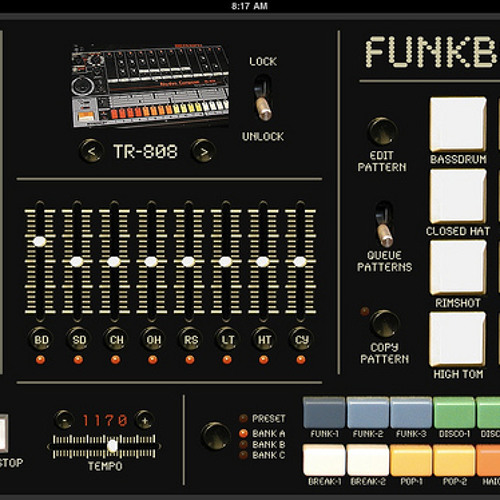Select BANK C
Viewport: 500px width, 500px height.
click(x=262, y=455)
